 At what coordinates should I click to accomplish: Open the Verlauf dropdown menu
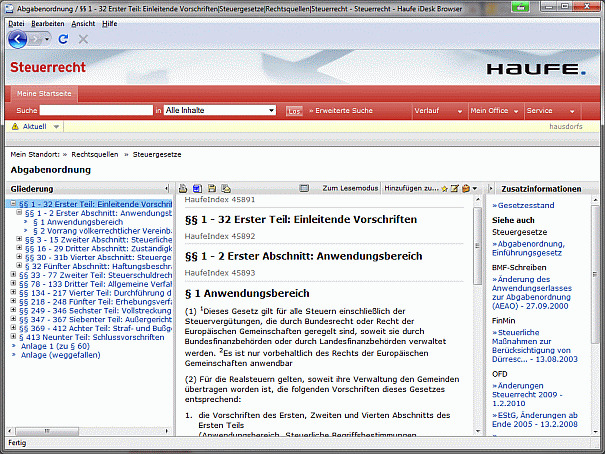[438, 111]
